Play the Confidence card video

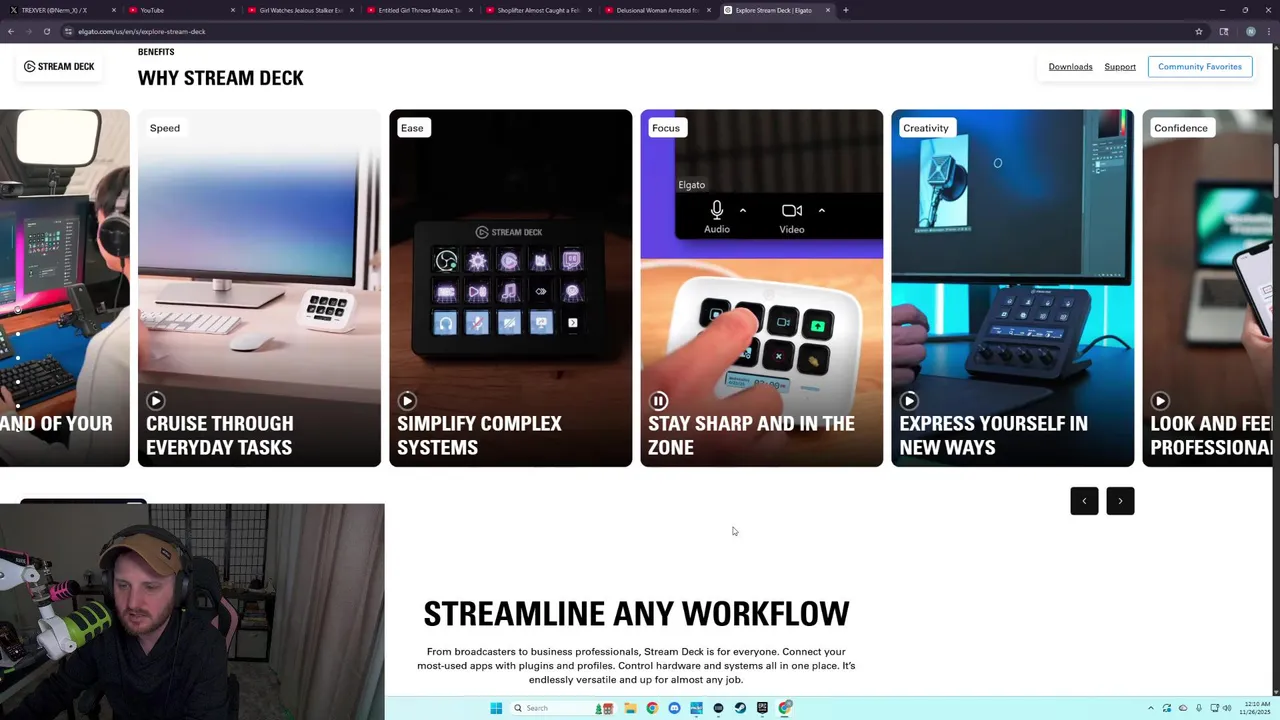[1160, 401]
